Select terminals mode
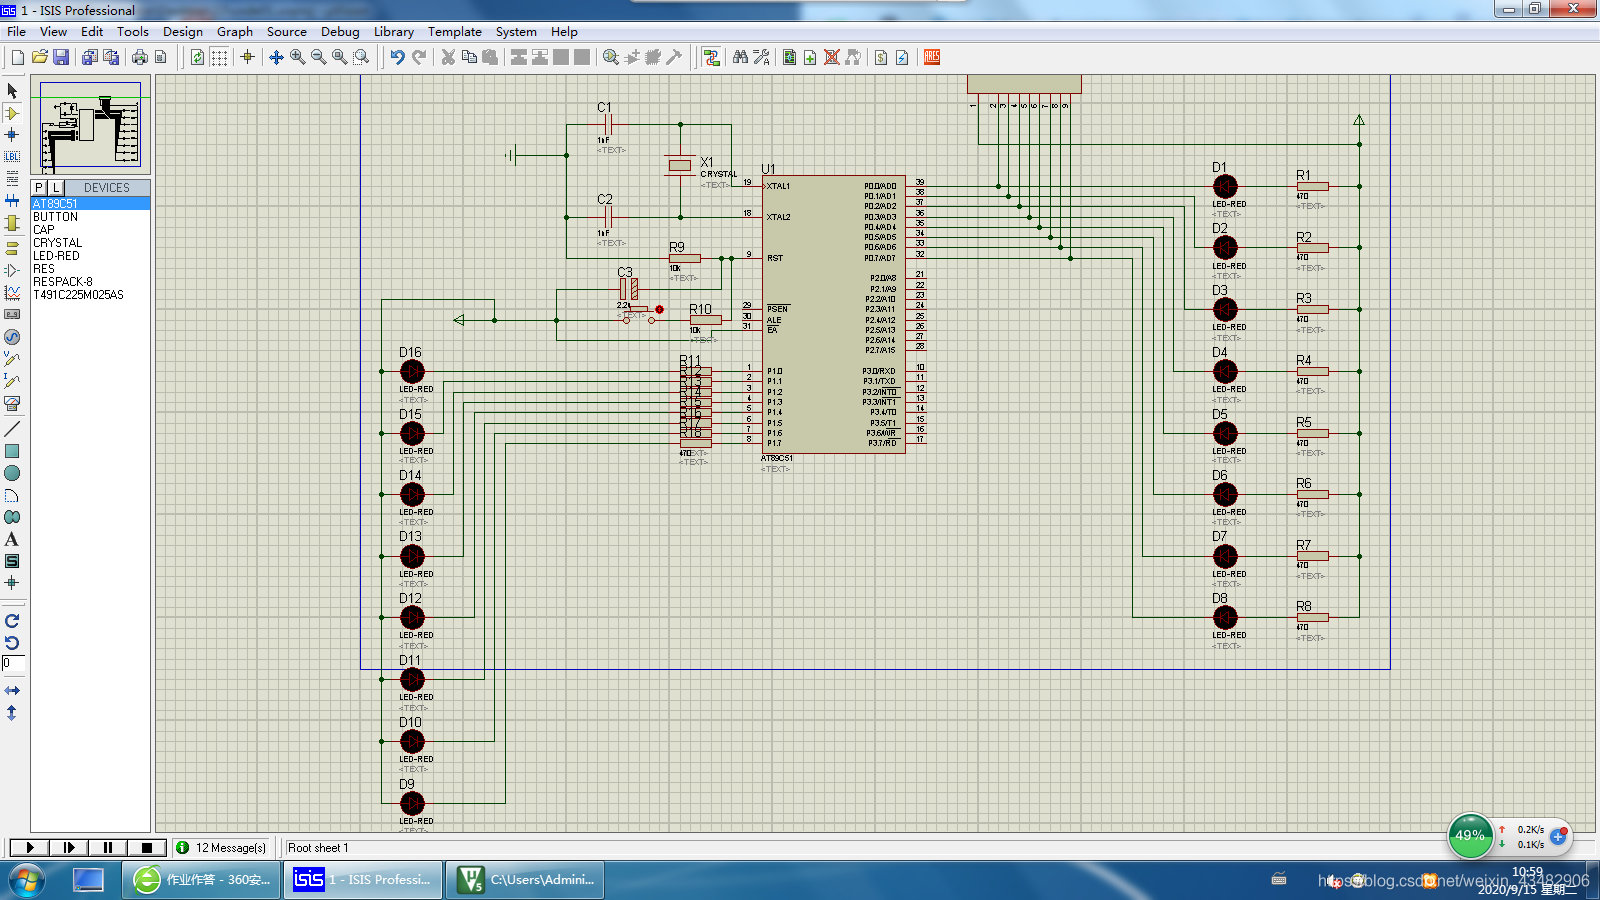The height and width of the screenshot is (900, 1600). pos(12,248)
